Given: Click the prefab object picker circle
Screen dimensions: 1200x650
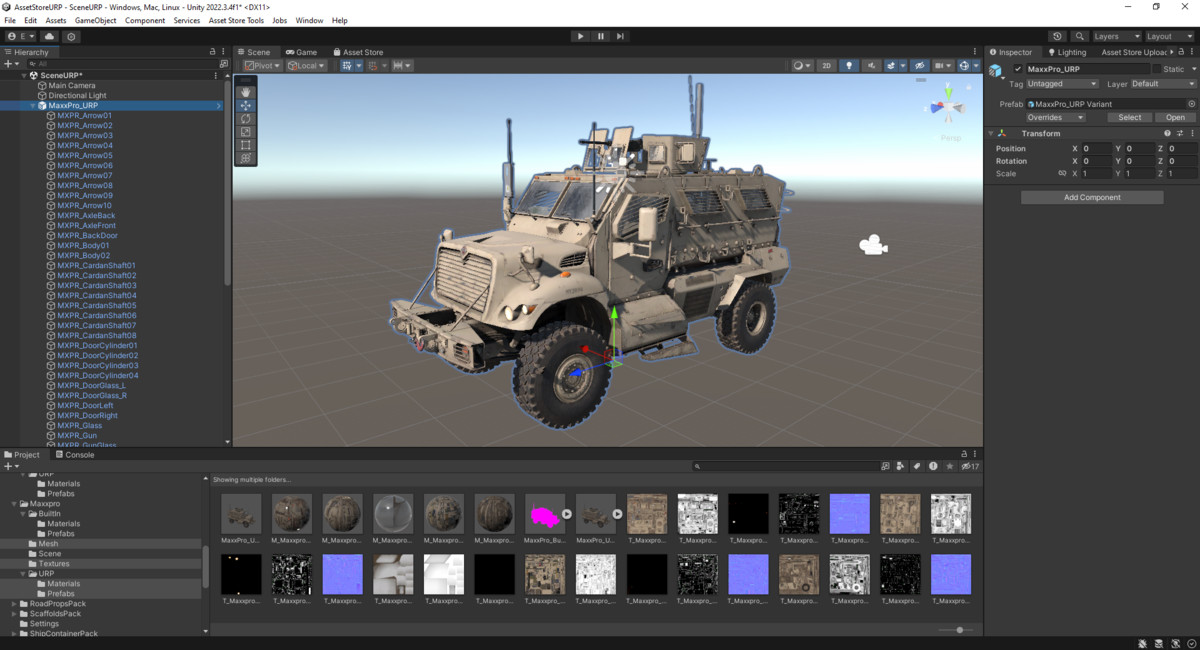Looking at the screenshot, I should [x=1191, y=103].
